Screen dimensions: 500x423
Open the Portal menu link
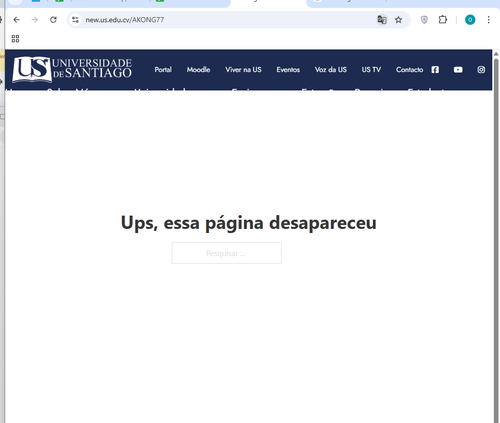pyautogui.click(x=163, y=70)
